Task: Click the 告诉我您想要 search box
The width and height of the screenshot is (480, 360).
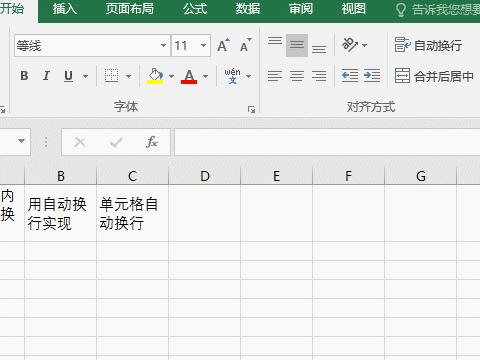Action: 437,10
